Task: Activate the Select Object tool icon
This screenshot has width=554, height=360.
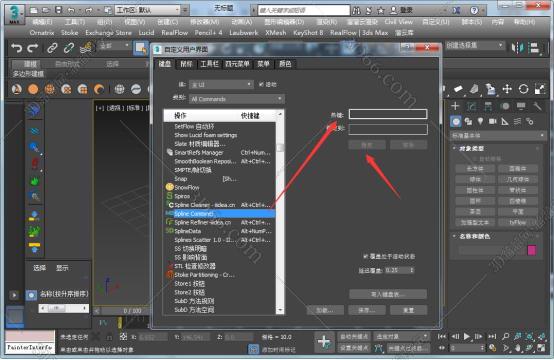Action: tap(141, 48)
